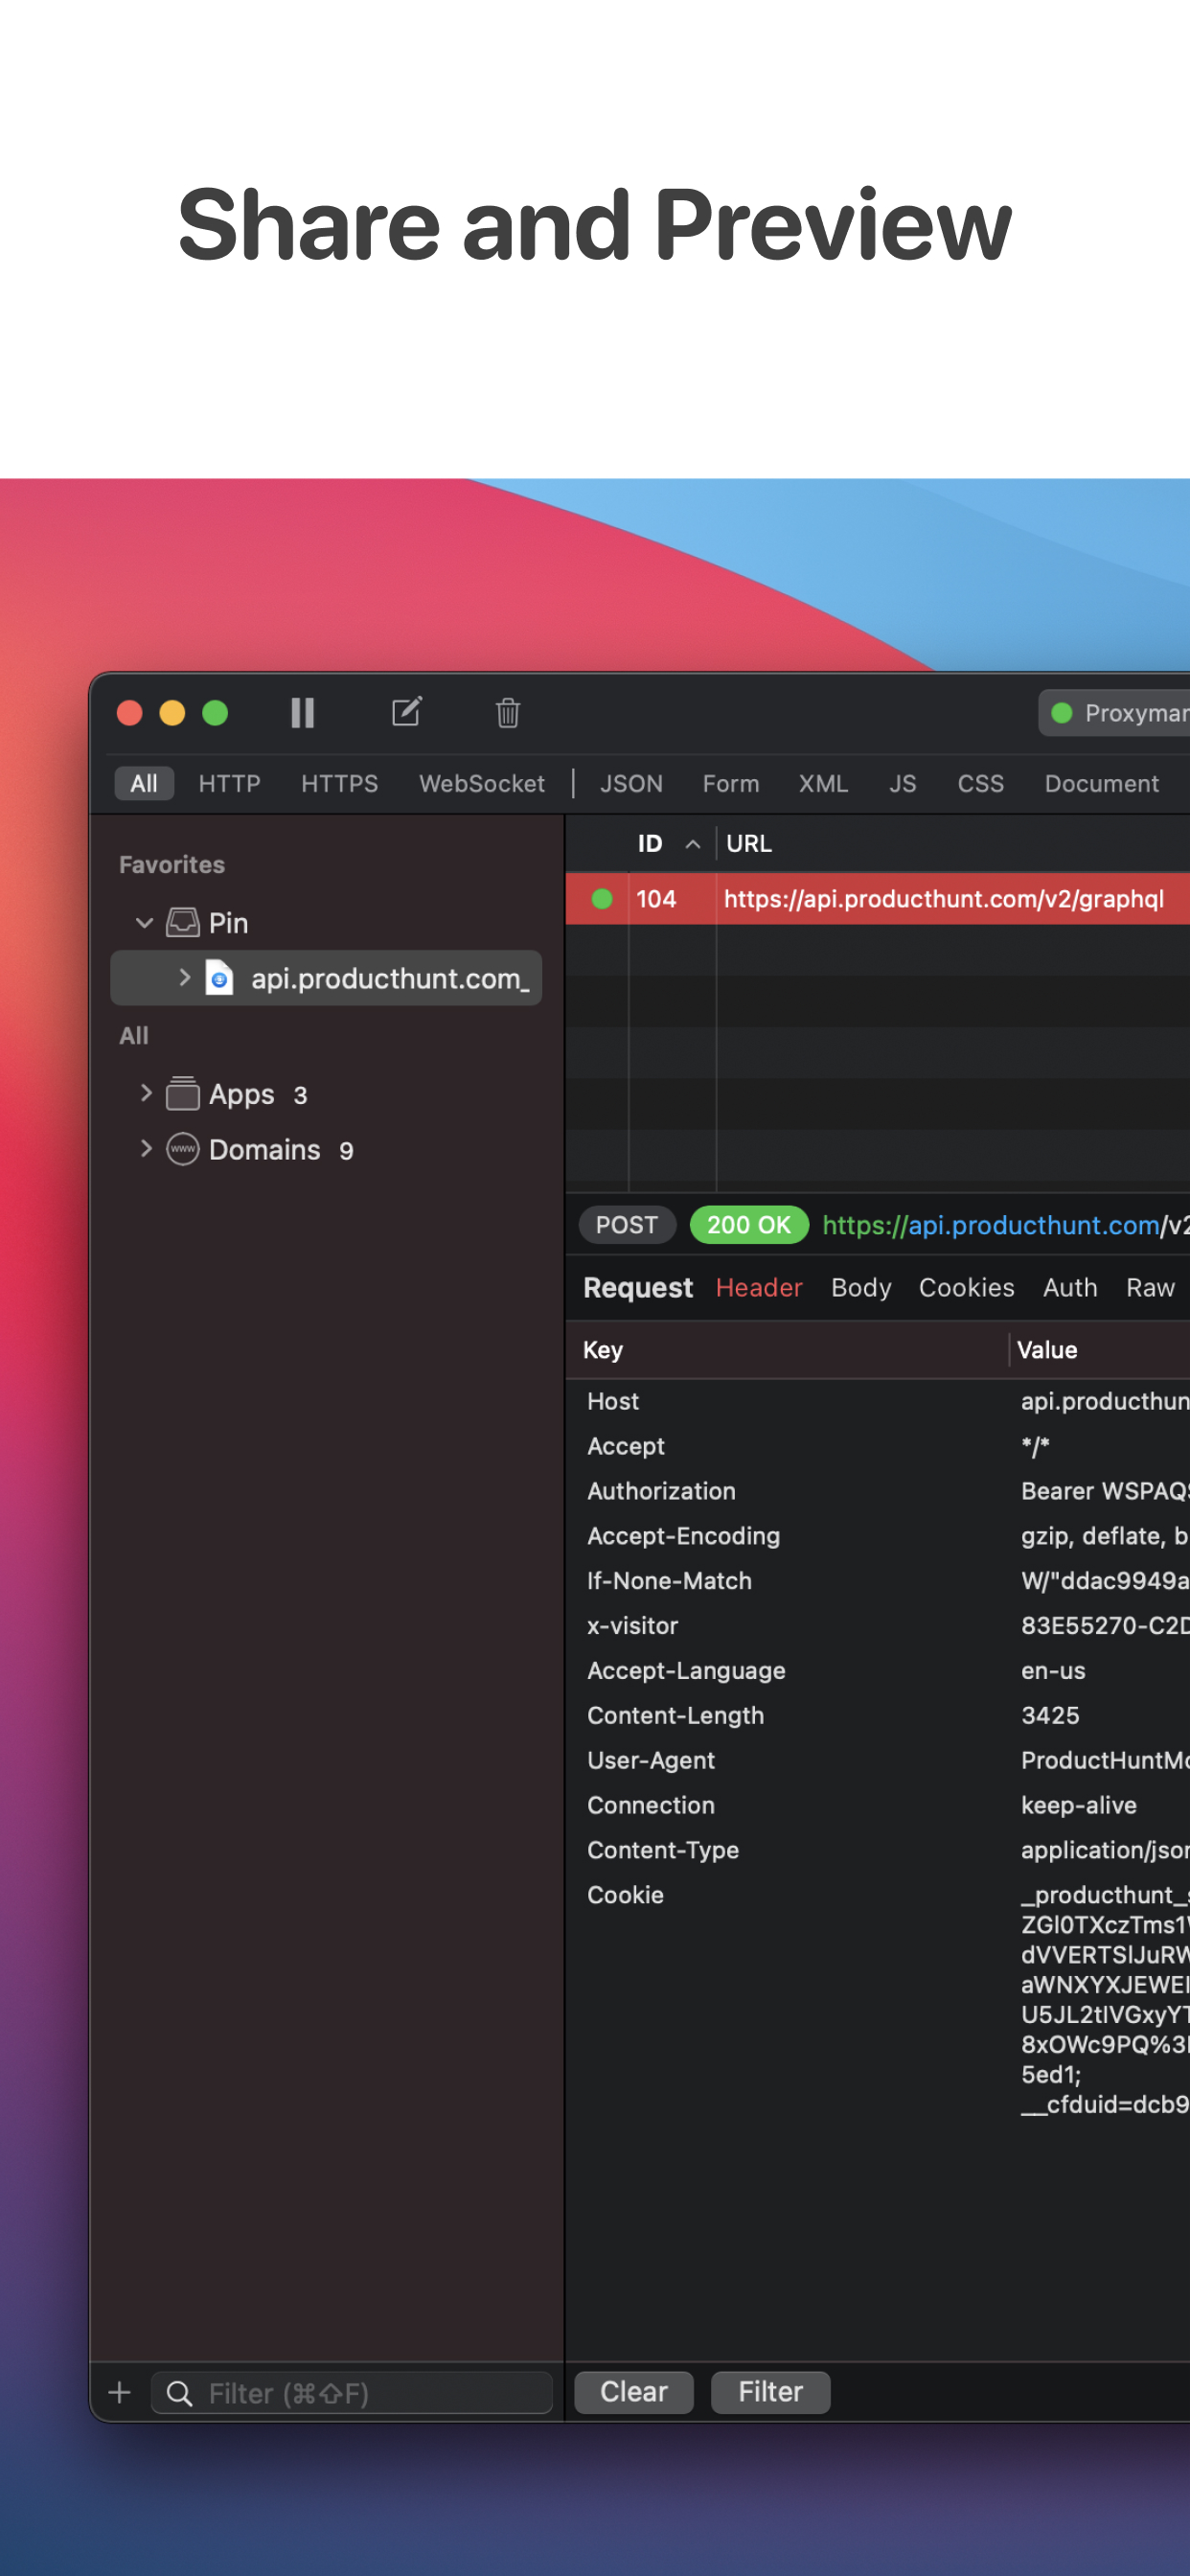1190x2576 pixels.
Task: Click the trash icon to clear session
Action: coord(507,713)
